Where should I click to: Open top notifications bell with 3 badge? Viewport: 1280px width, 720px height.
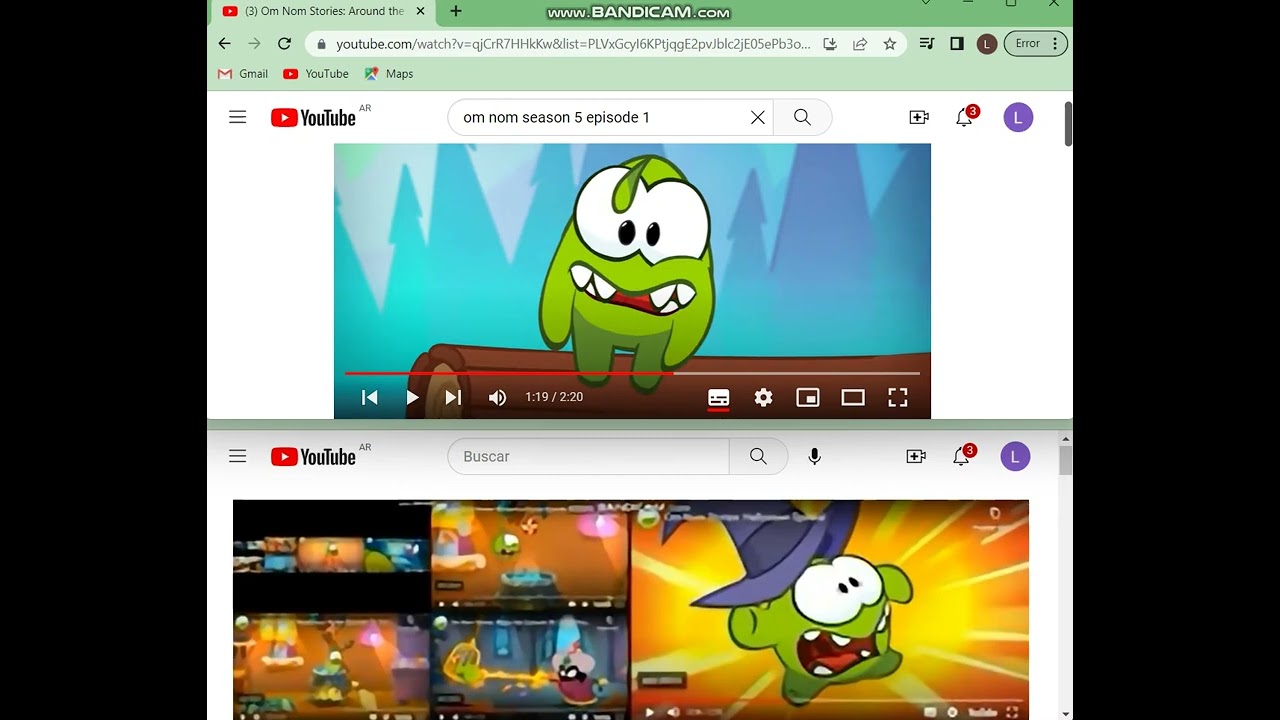coord(965,117)
